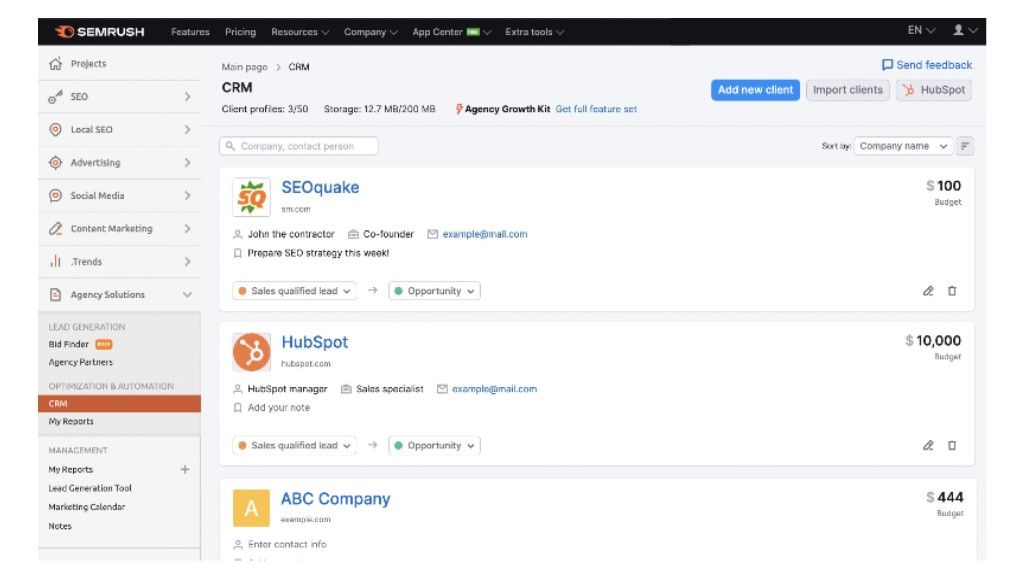
Task: Open Pricing in the top navigation
Action: (x=240, y=32)
